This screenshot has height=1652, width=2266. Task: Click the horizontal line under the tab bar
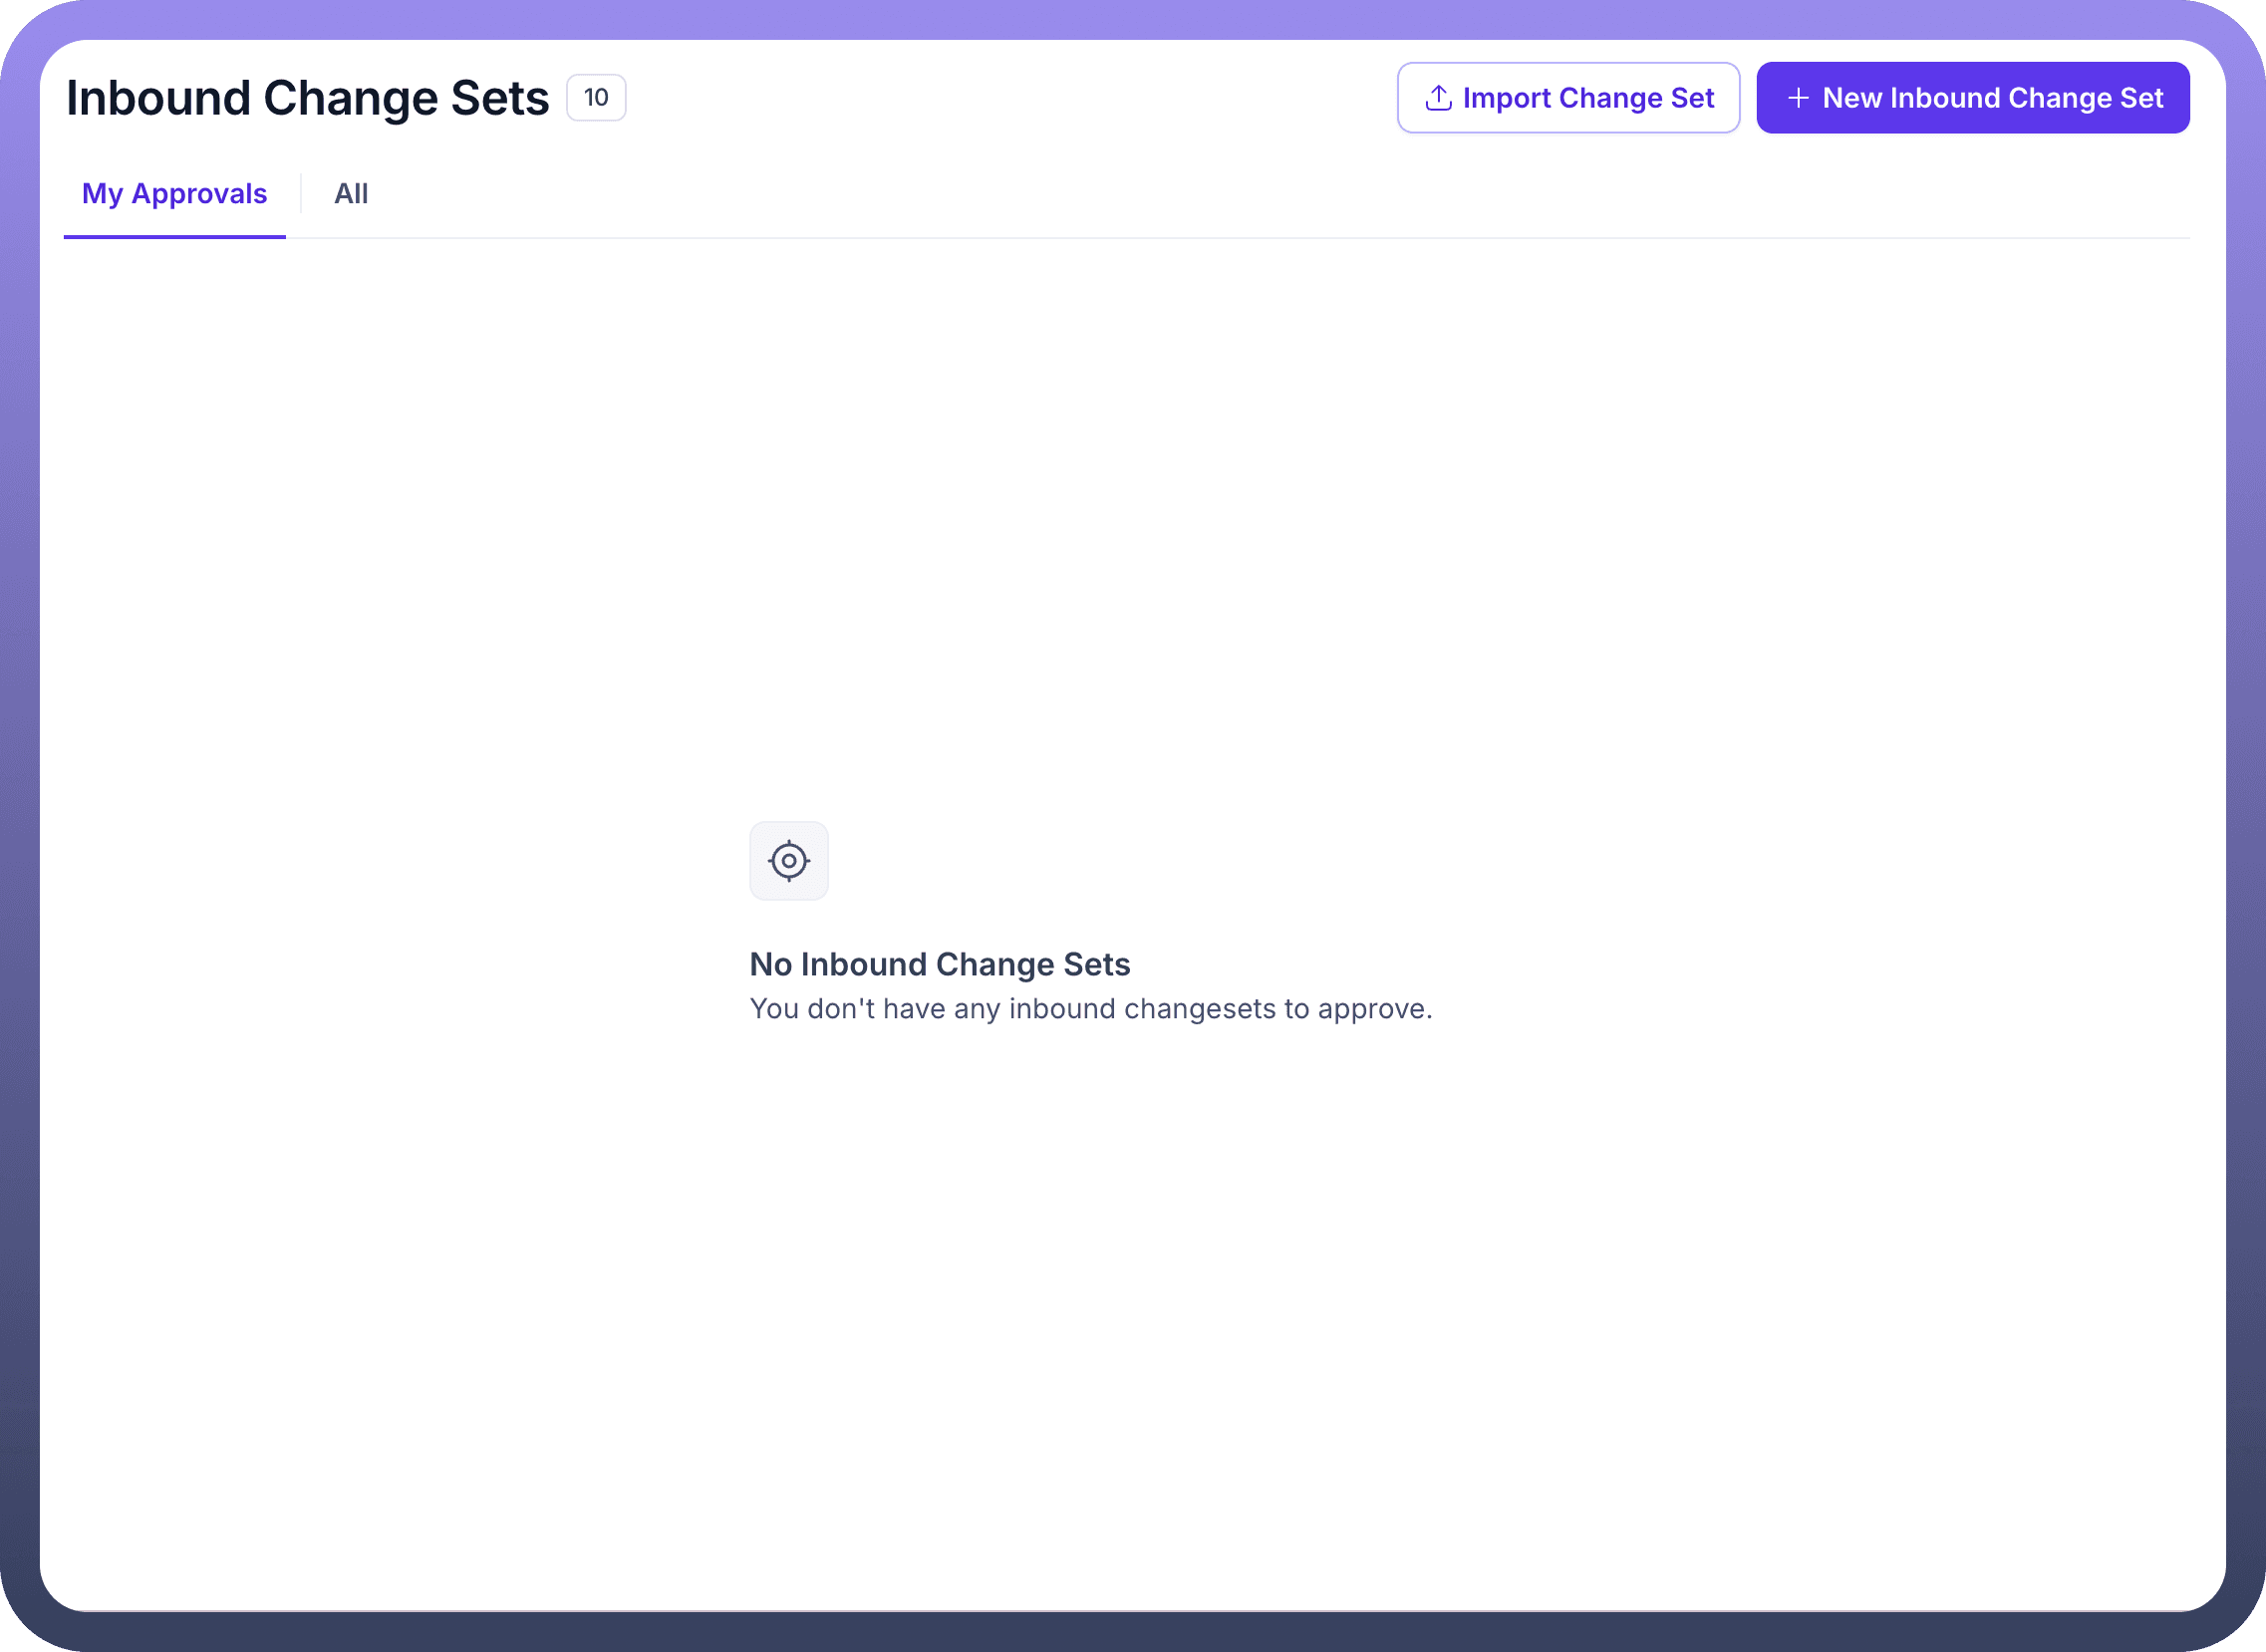point(1200,238)
